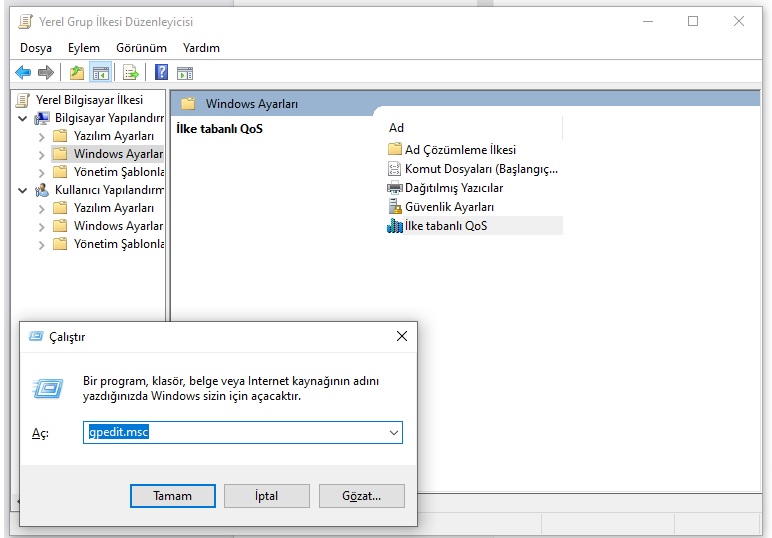Expand Yazılım Ayarları under Kullanıcı Yapılandırması
Viewport: 772px width, 538px height.
(41, 209)
